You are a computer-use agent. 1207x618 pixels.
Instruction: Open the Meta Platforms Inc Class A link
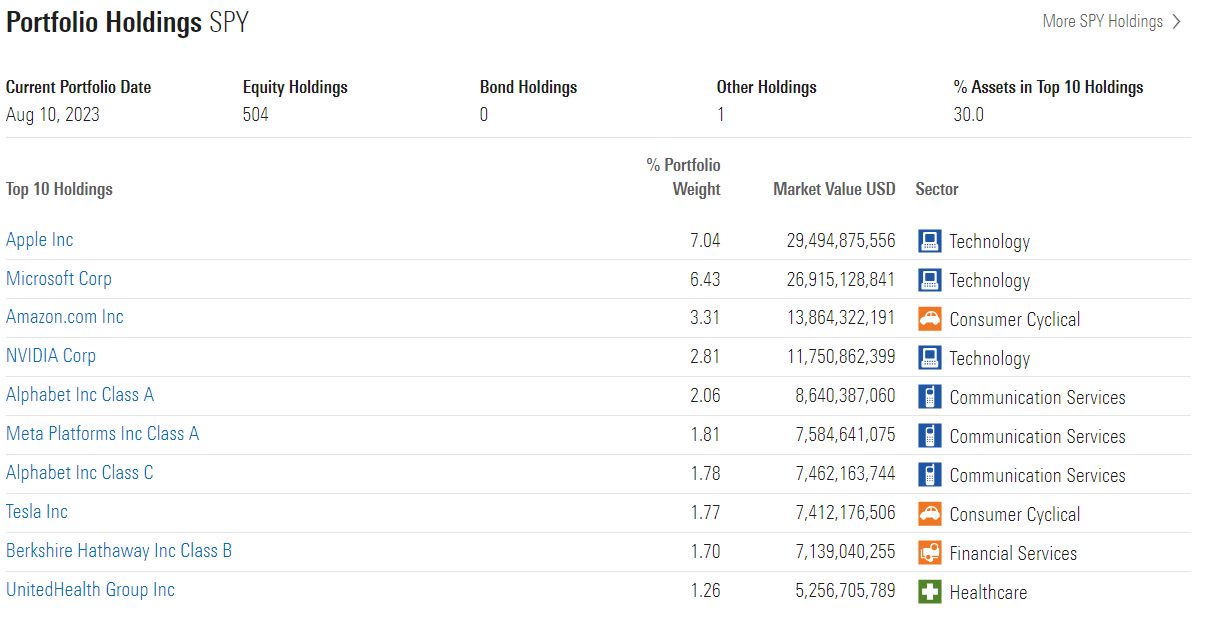pyautogui.click(x=103, y=434)
